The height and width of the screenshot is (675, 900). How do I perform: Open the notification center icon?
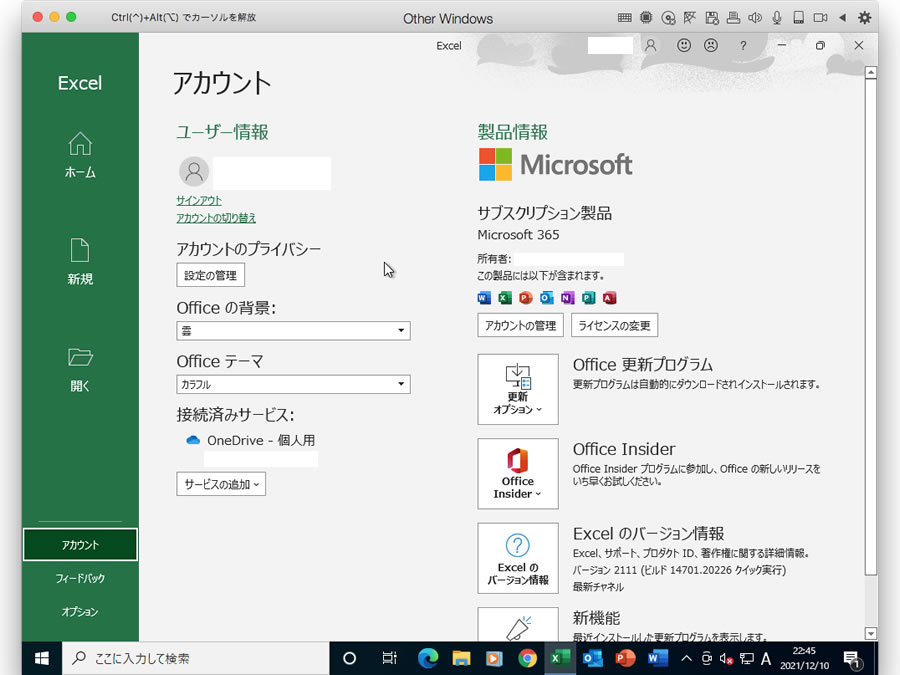(x=852, y=659)
